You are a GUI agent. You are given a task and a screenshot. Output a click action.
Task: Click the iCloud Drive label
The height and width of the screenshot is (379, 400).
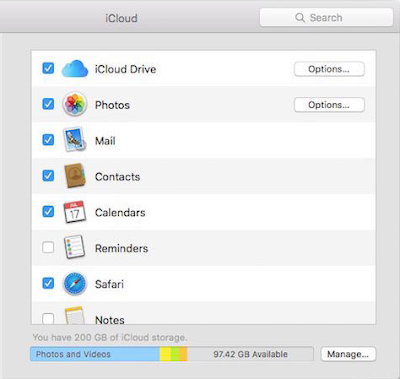point(125,69)
